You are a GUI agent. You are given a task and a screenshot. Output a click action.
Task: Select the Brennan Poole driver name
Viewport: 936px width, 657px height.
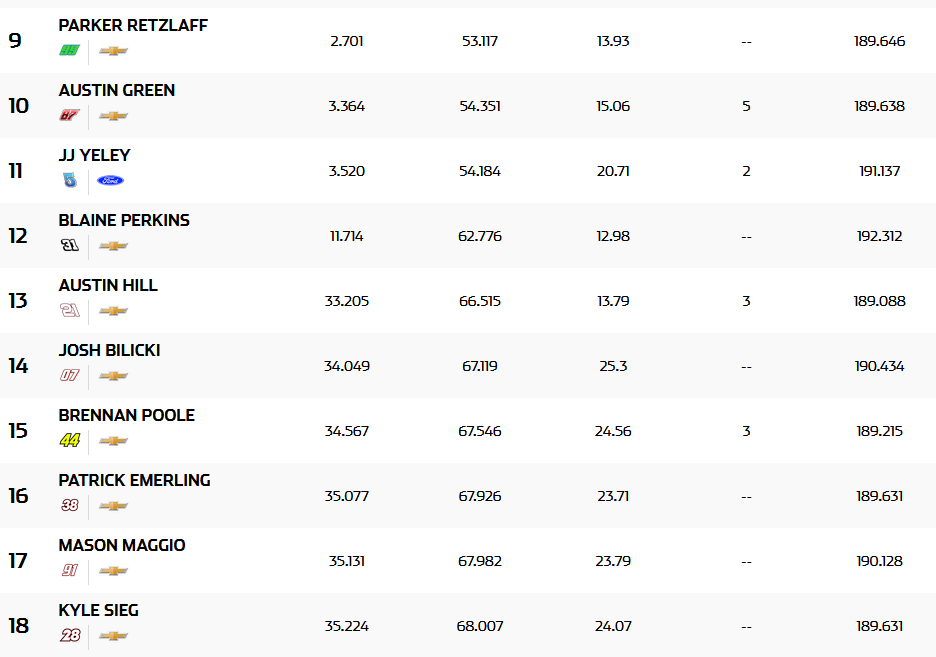point(126,415)
